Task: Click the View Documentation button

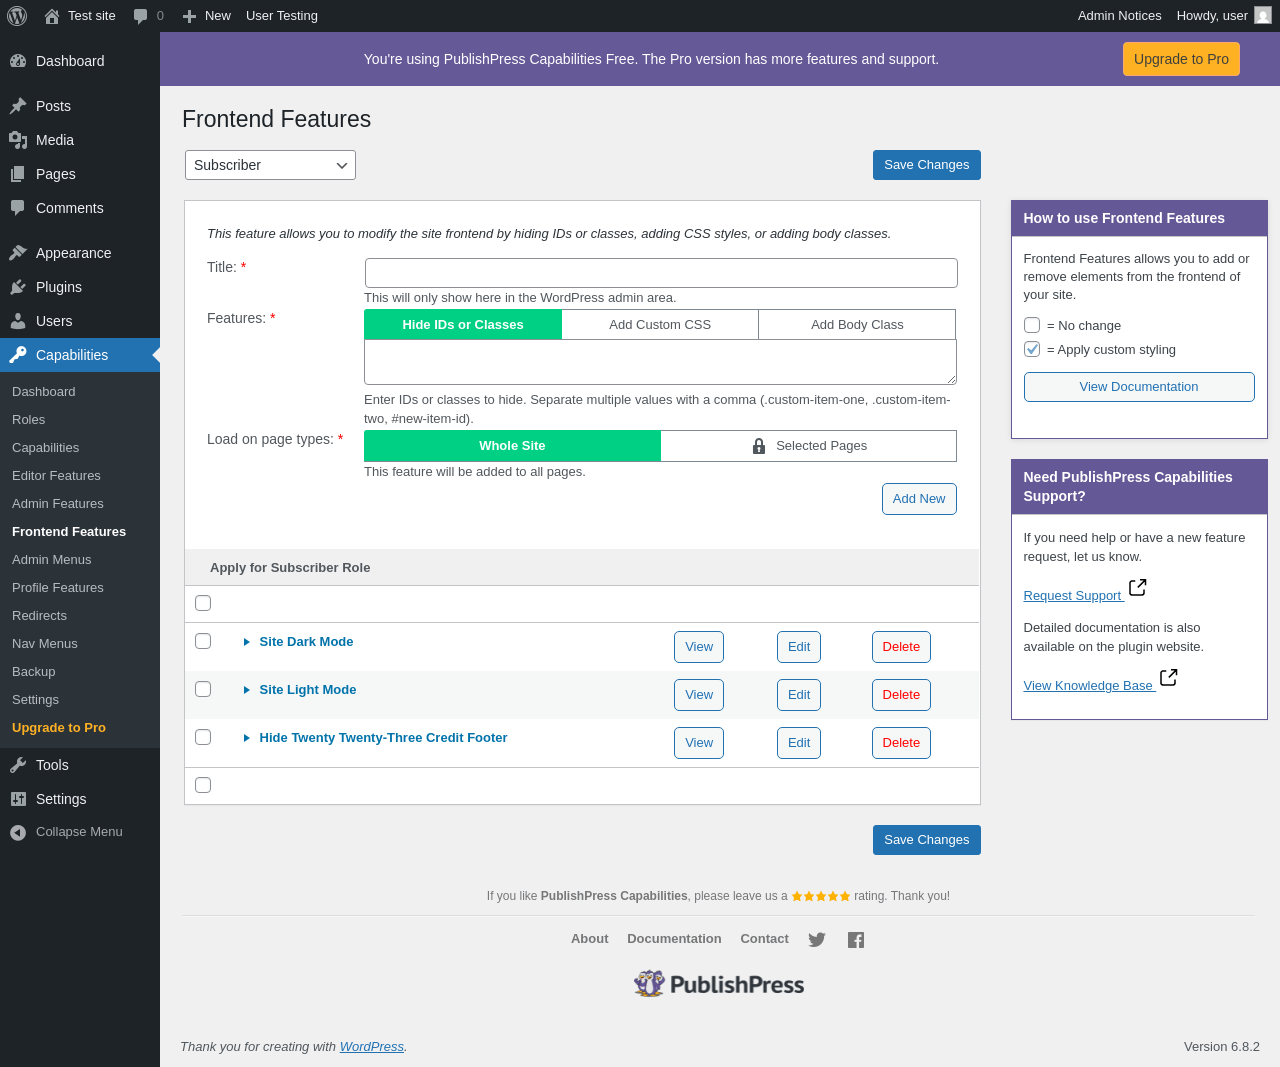Action: 1139,387
